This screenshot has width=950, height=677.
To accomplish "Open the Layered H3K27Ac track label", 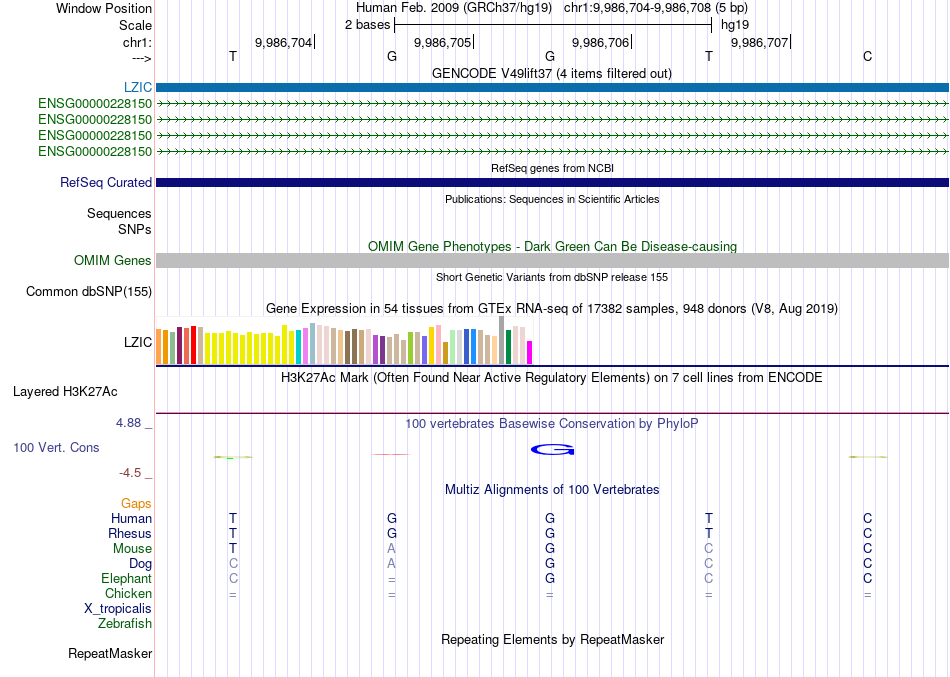I will coord(65,392).
